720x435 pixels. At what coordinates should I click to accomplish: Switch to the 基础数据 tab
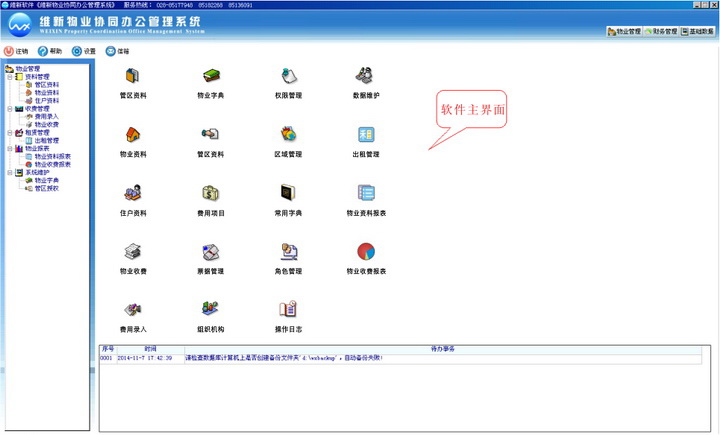(x=698, y=31)
